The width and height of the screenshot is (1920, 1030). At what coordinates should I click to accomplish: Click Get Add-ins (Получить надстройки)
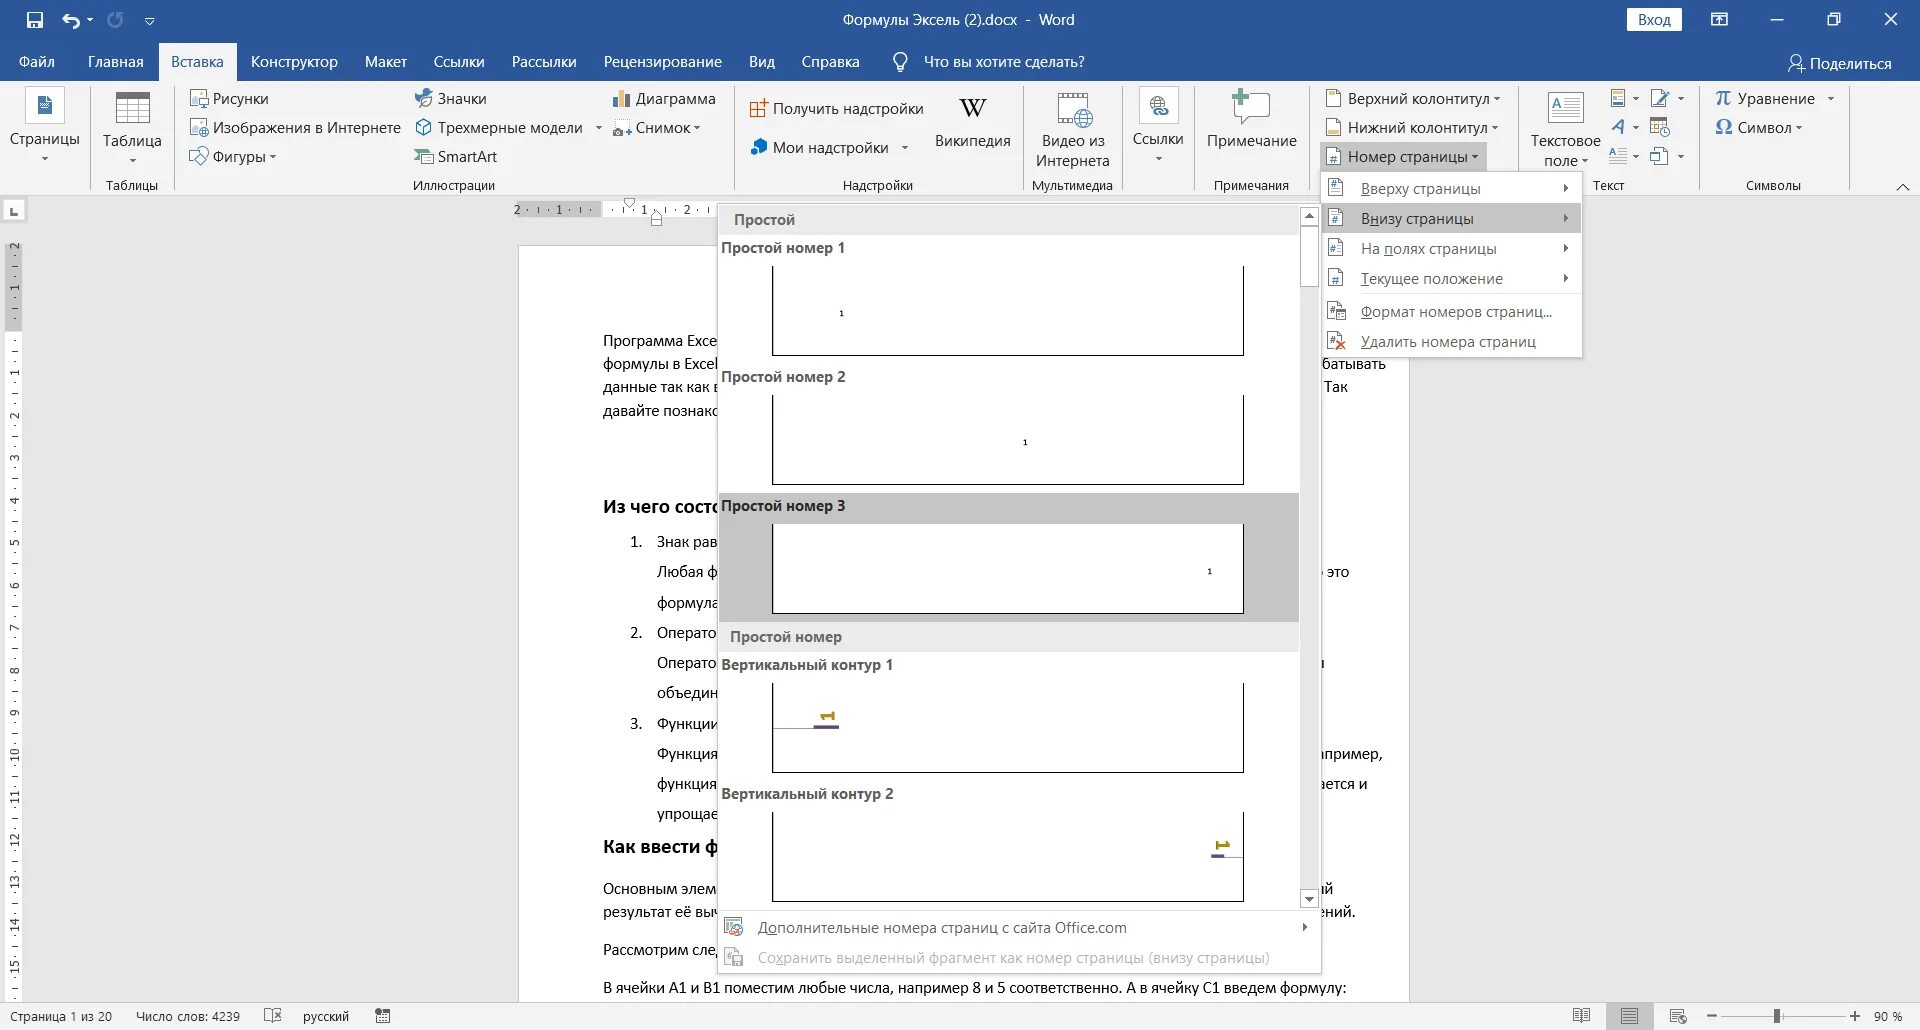click(837, 108)
